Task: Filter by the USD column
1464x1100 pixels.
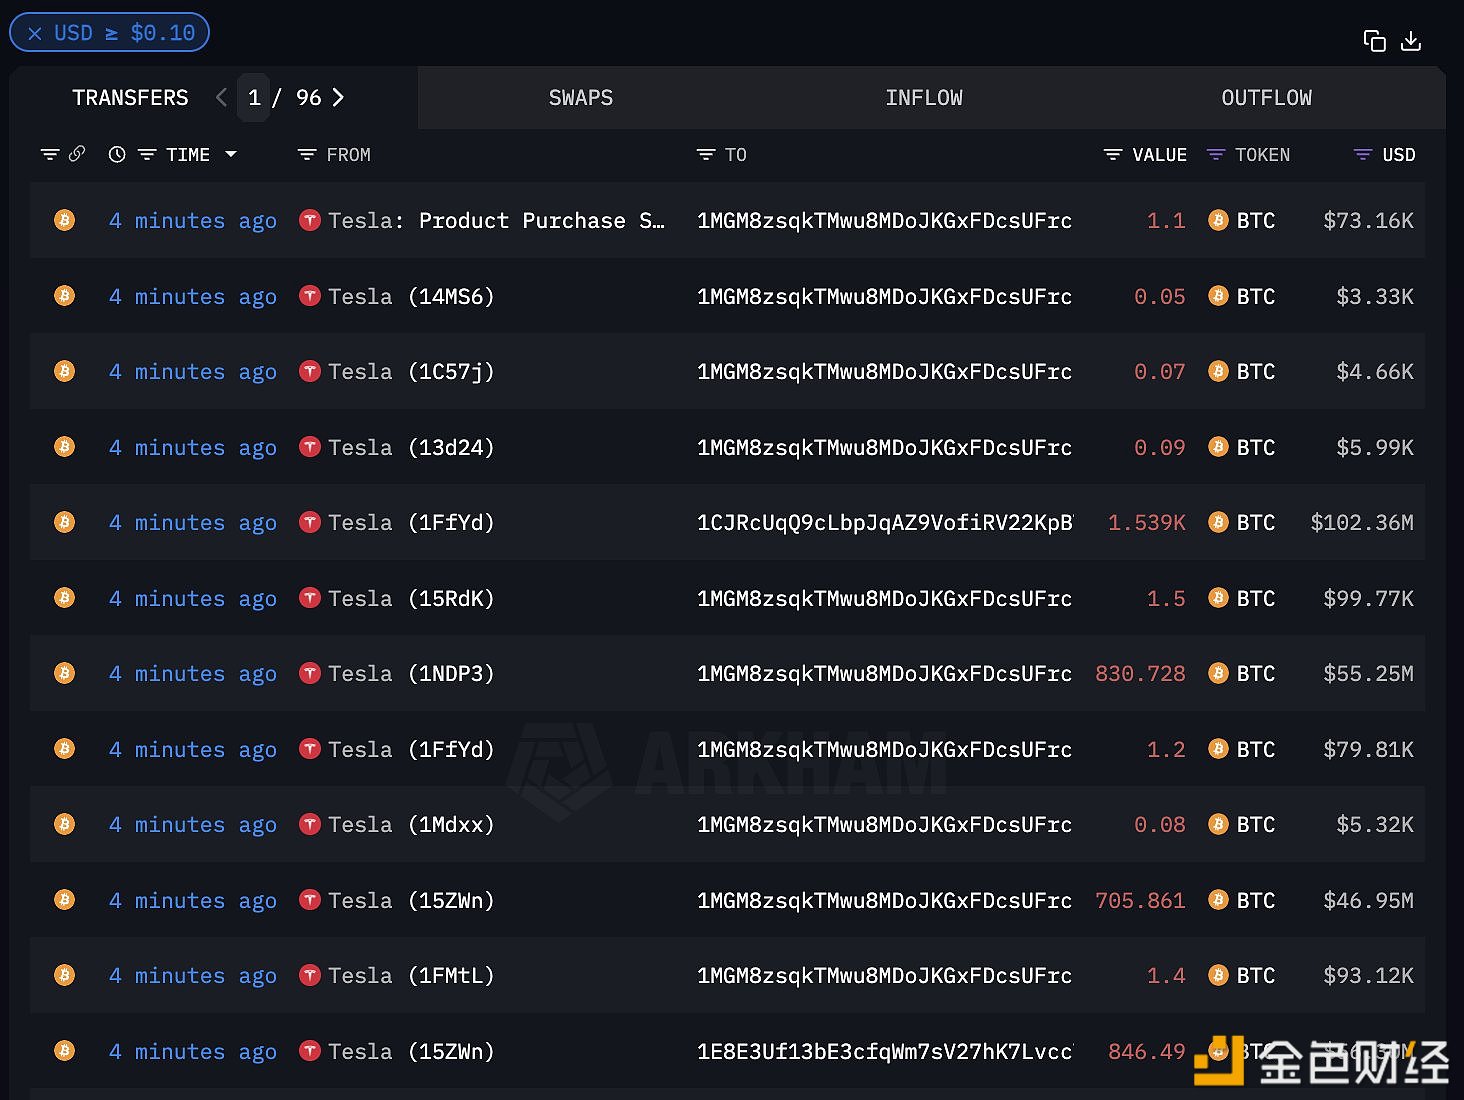Action: (x=1362, y=154)
